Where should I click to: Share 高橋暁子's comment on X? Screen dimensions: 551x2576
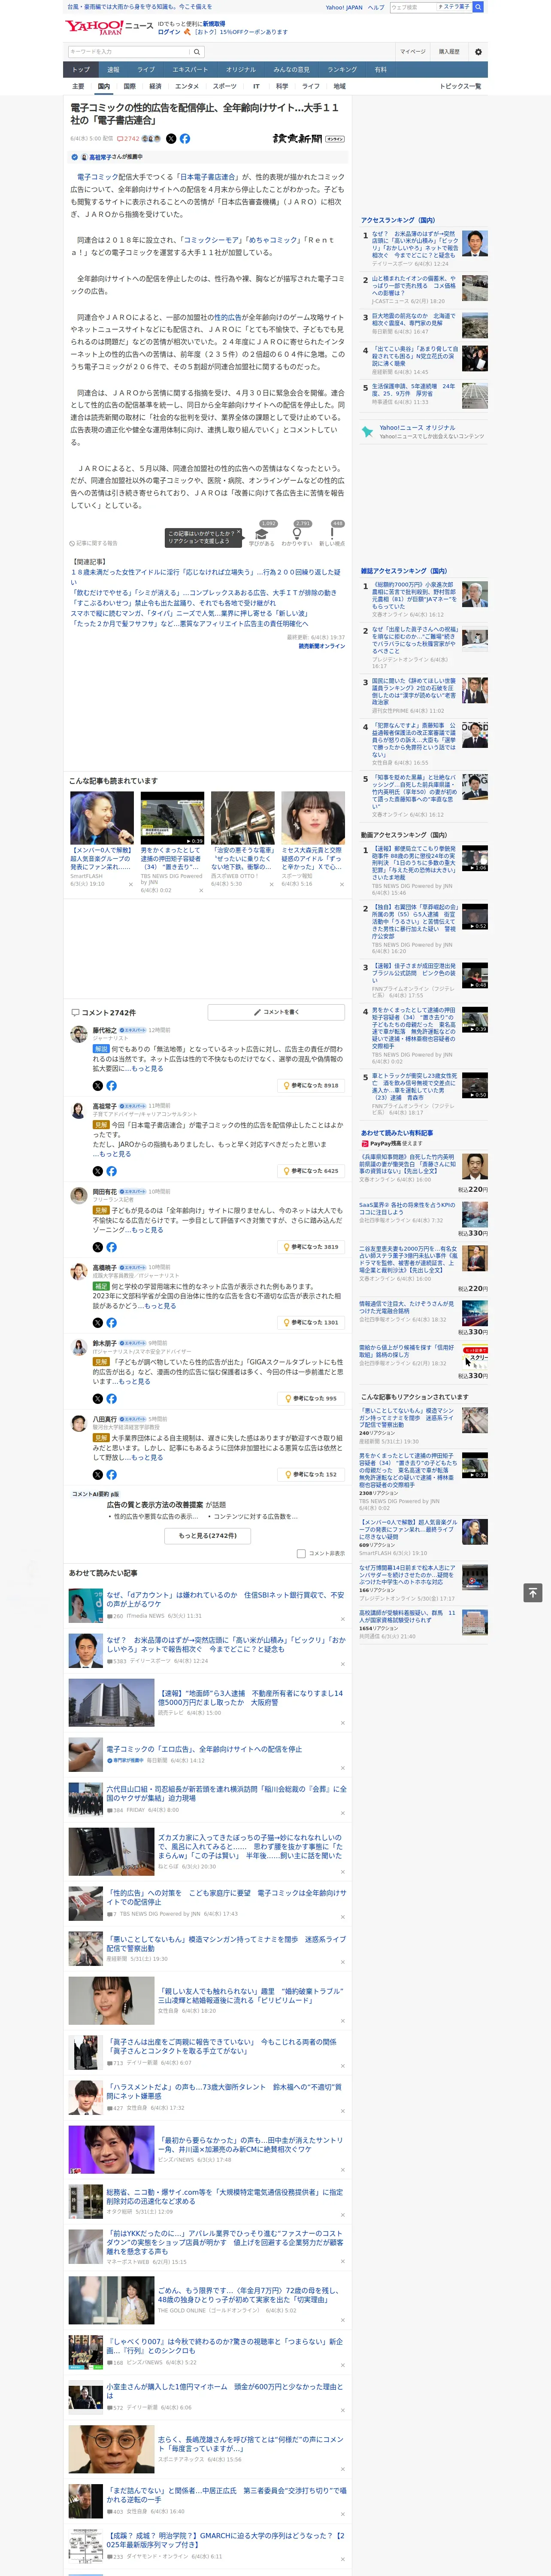97,1323
